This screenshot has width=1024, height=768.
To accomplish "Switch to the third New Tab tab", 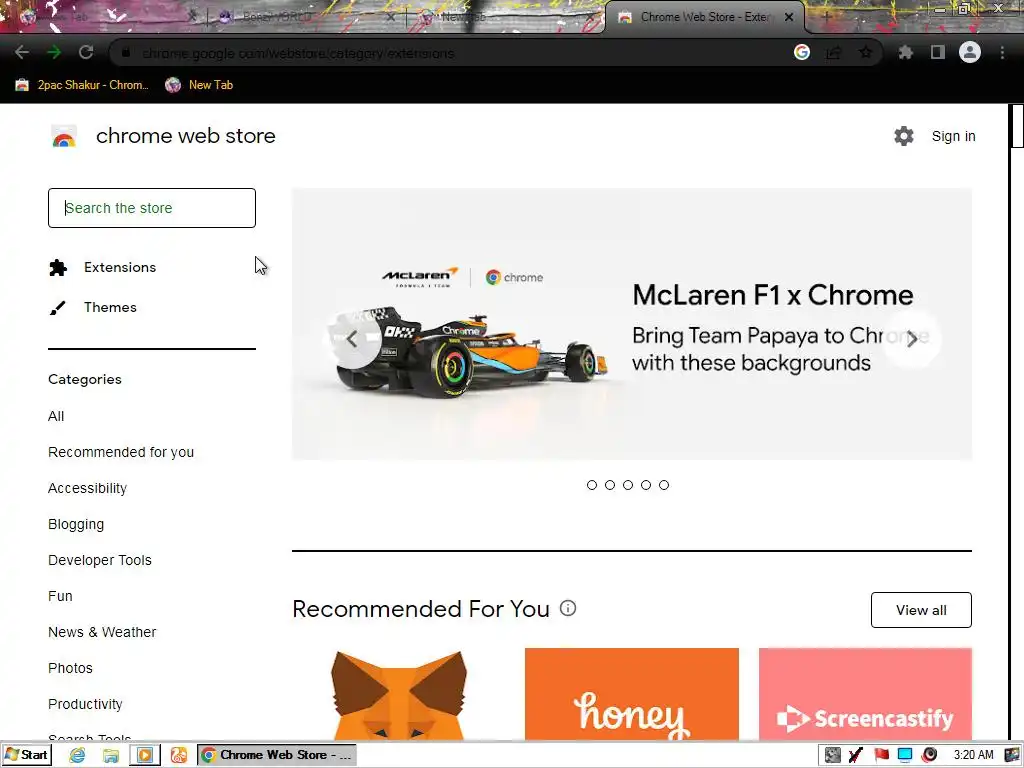I will (x=503, y=17).
